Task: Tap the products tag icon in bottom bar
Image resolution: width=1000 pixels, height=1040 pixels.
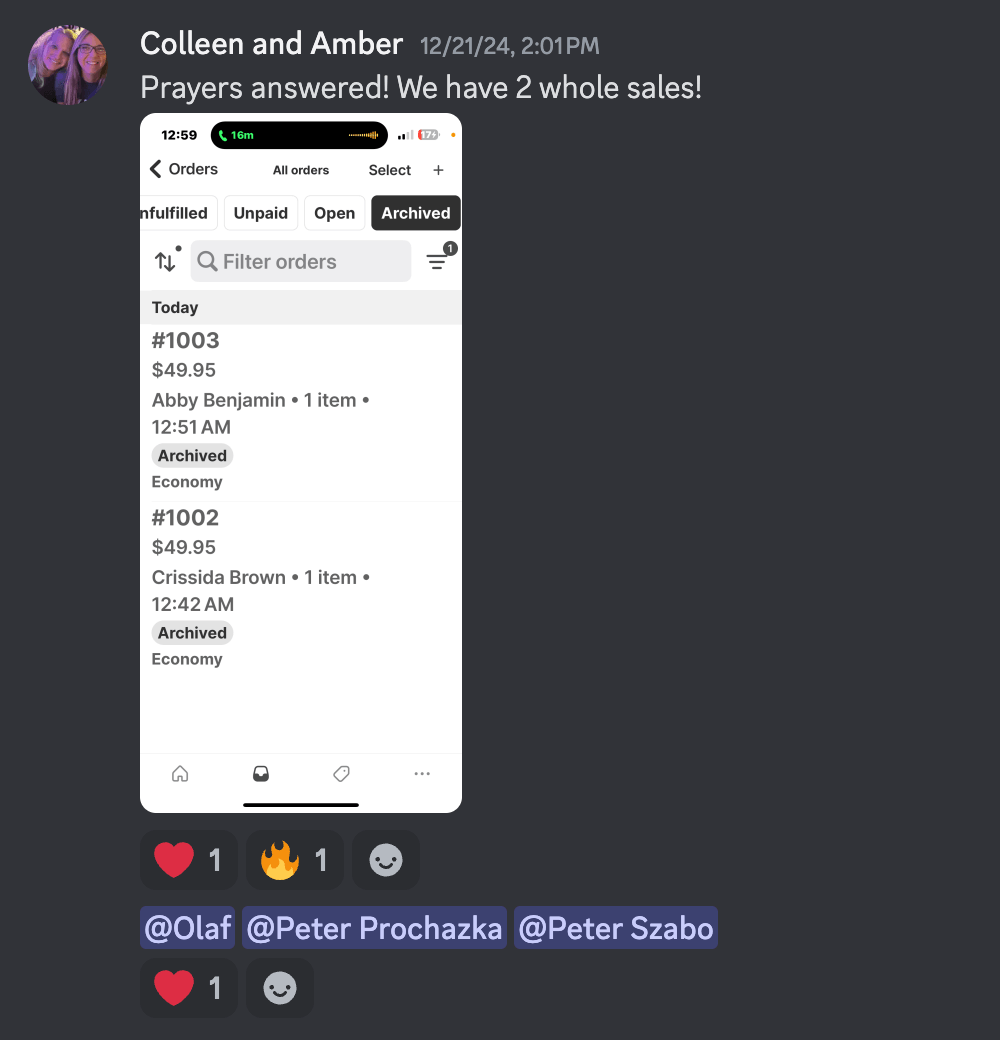Action: [x=342, y=773]
